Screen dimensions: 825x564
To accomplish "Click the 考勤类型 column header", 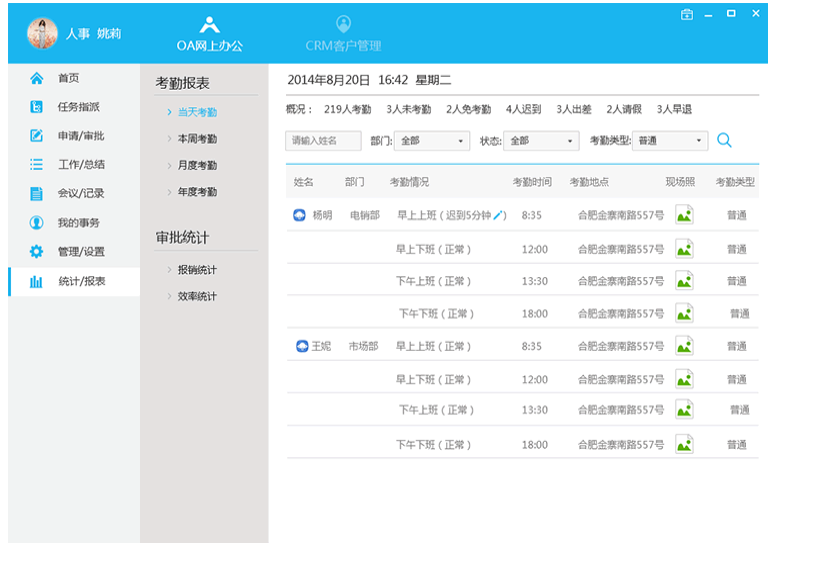I will pyautogui.click(x=735, y=182).
